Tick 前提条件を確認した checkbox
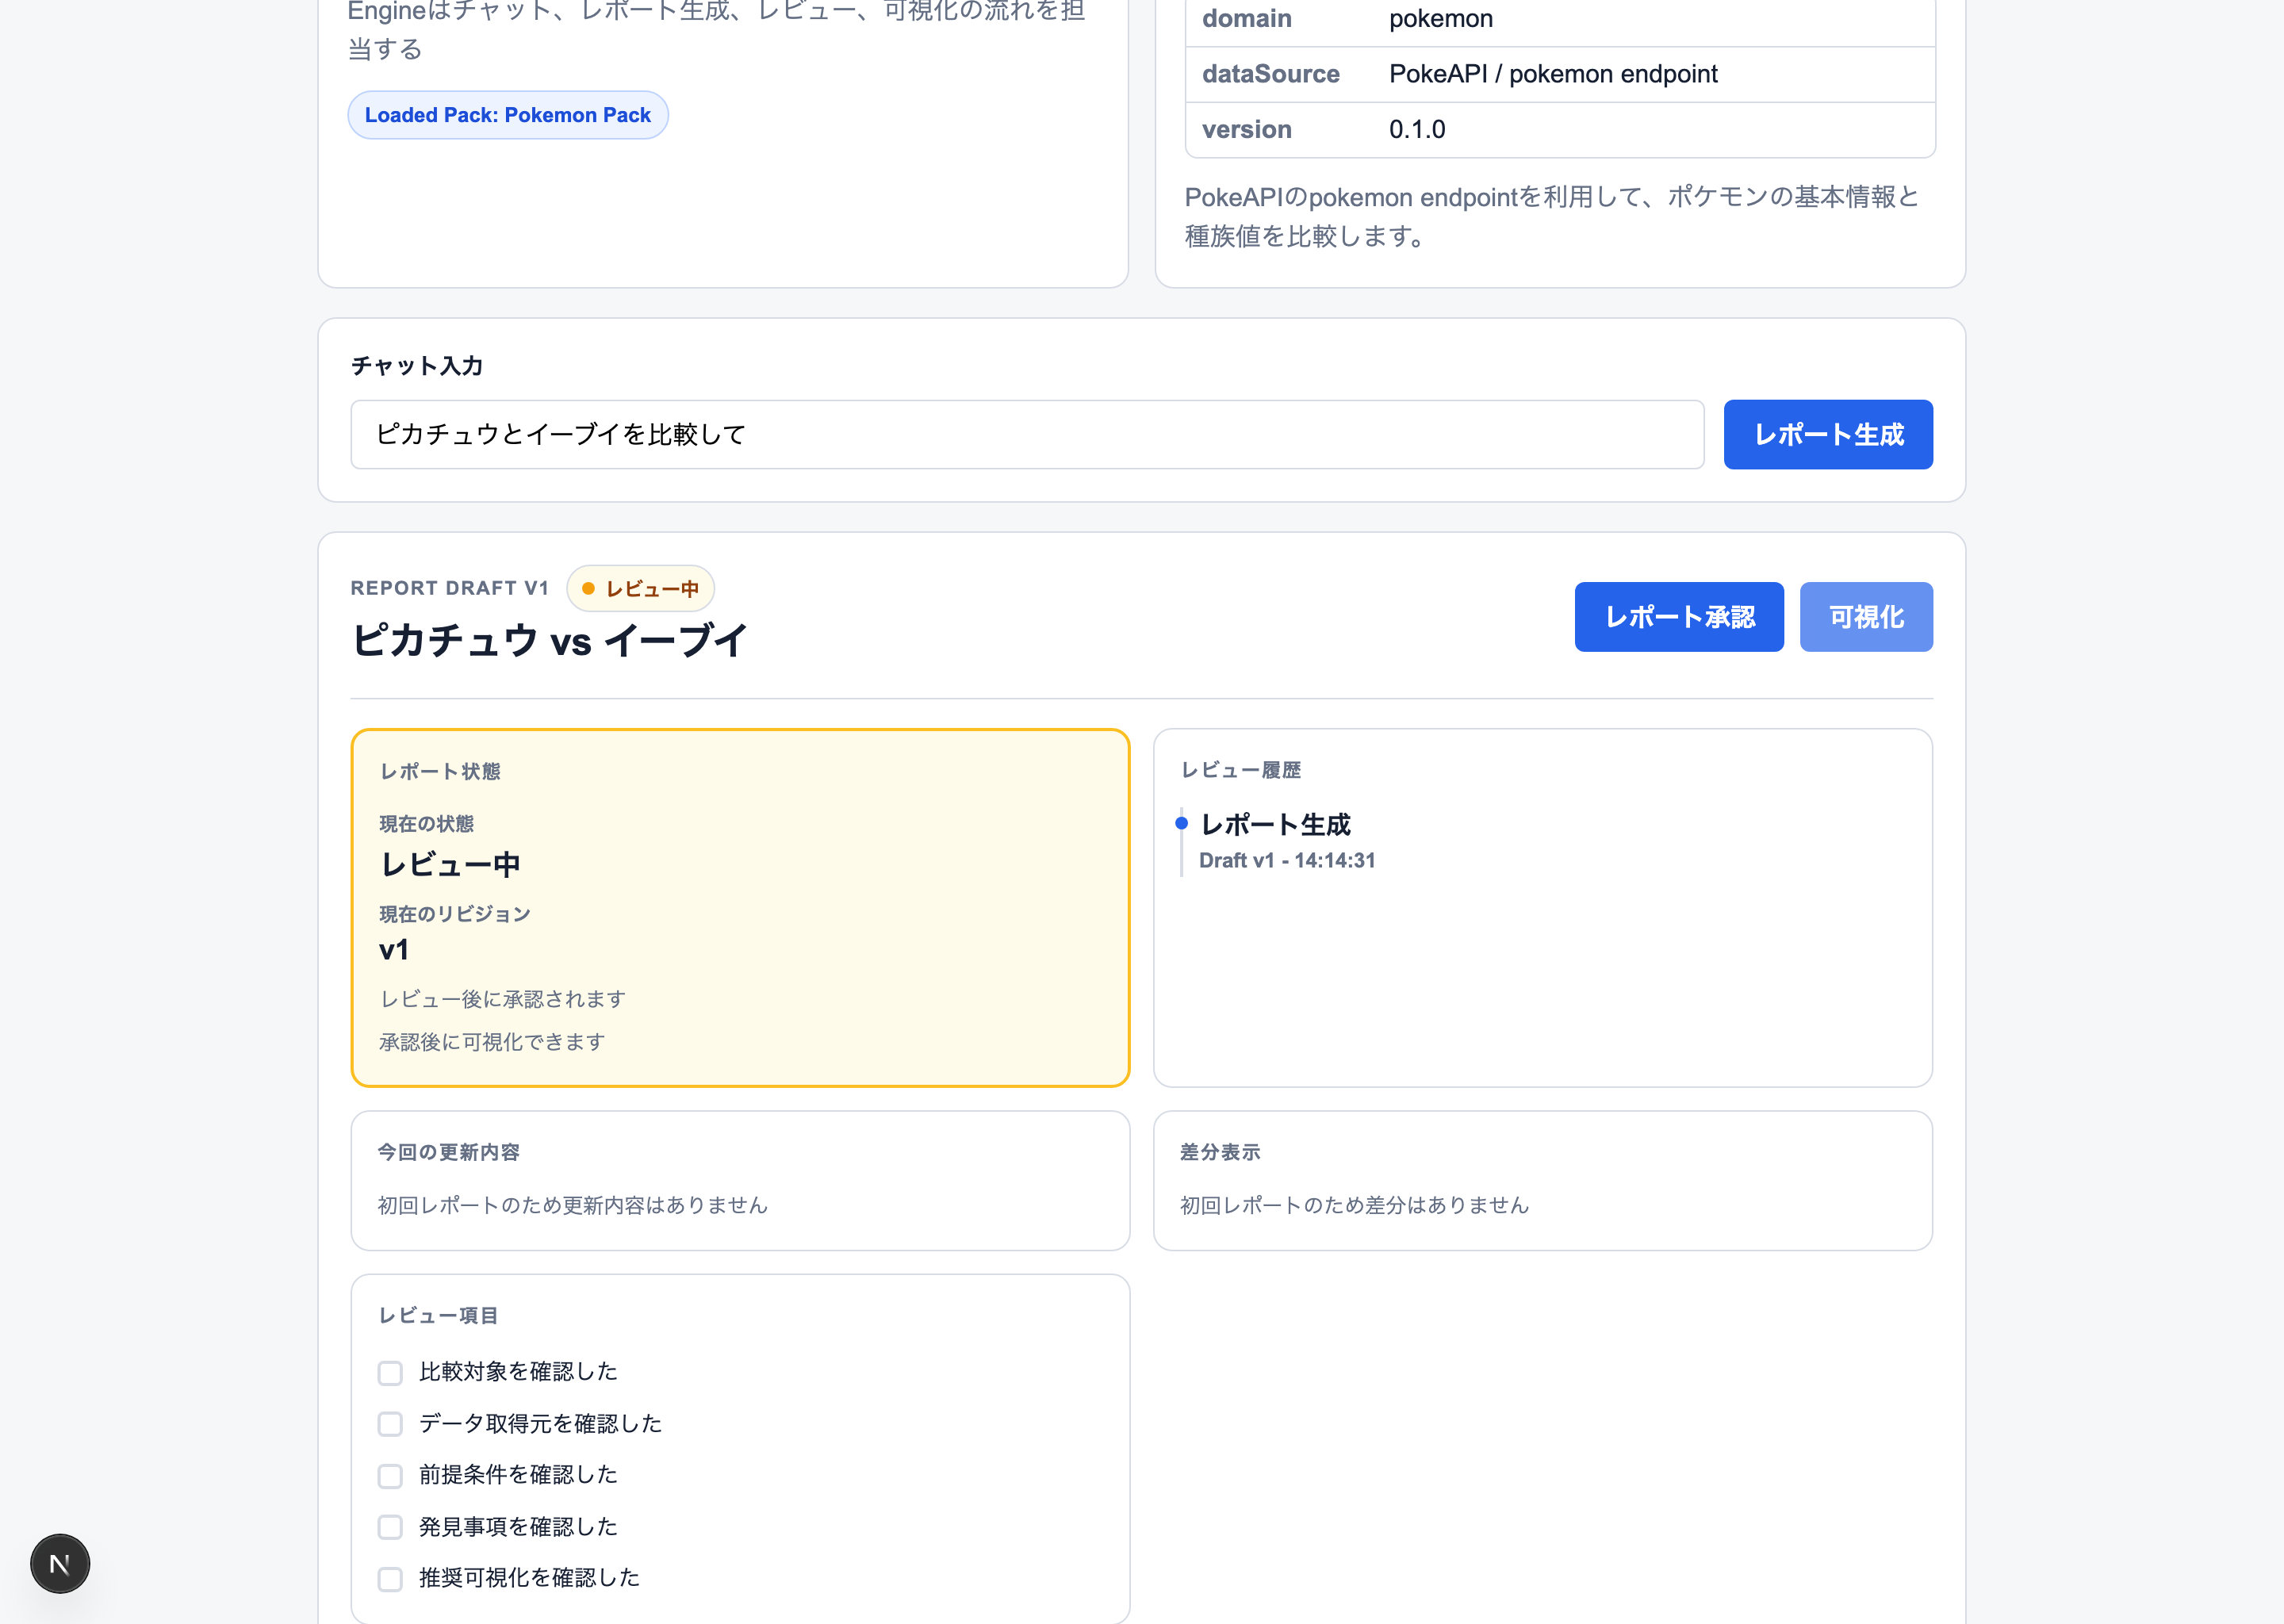 [x=390, y=1475]
